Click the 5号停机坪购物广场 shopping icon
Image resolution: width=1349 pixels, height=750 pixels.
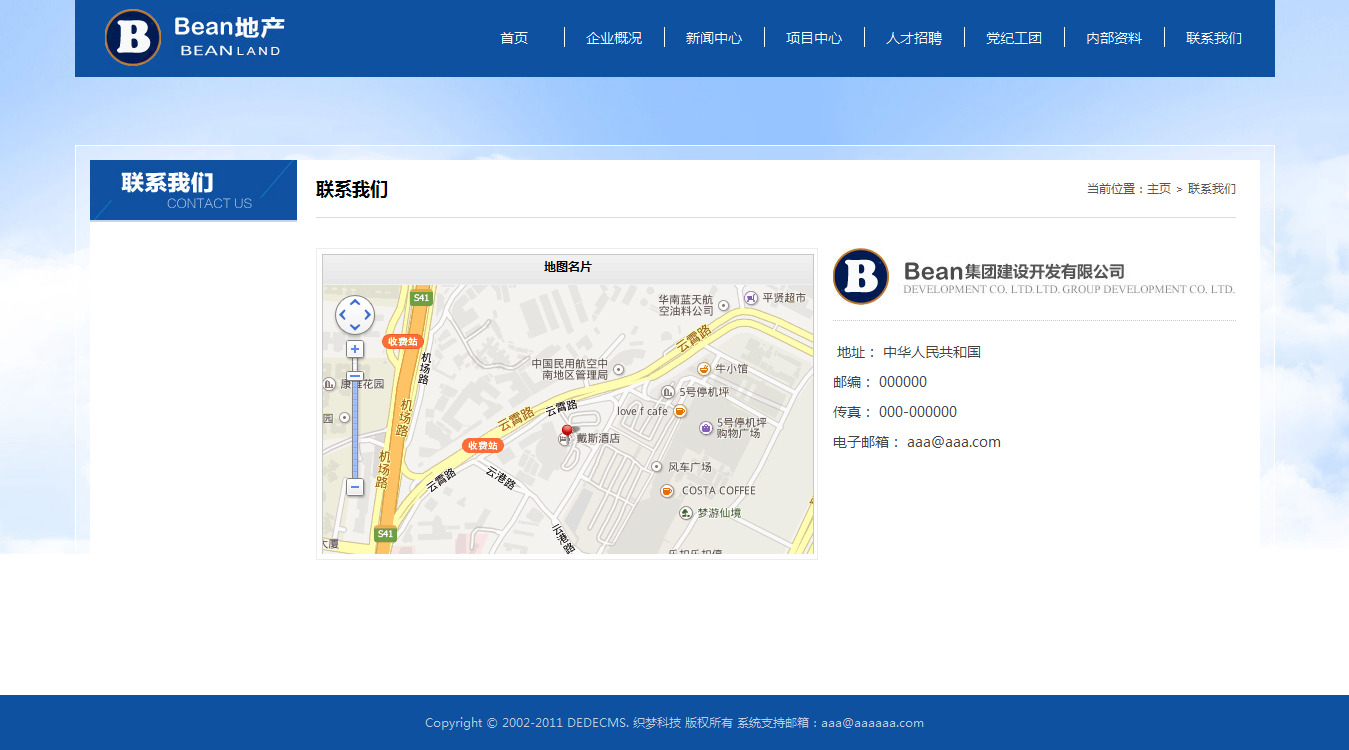(706, 428)
